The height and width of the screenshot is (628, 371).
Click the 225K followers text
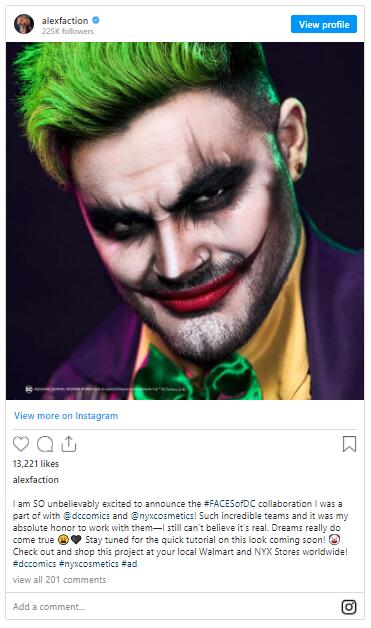pos(68,31)
